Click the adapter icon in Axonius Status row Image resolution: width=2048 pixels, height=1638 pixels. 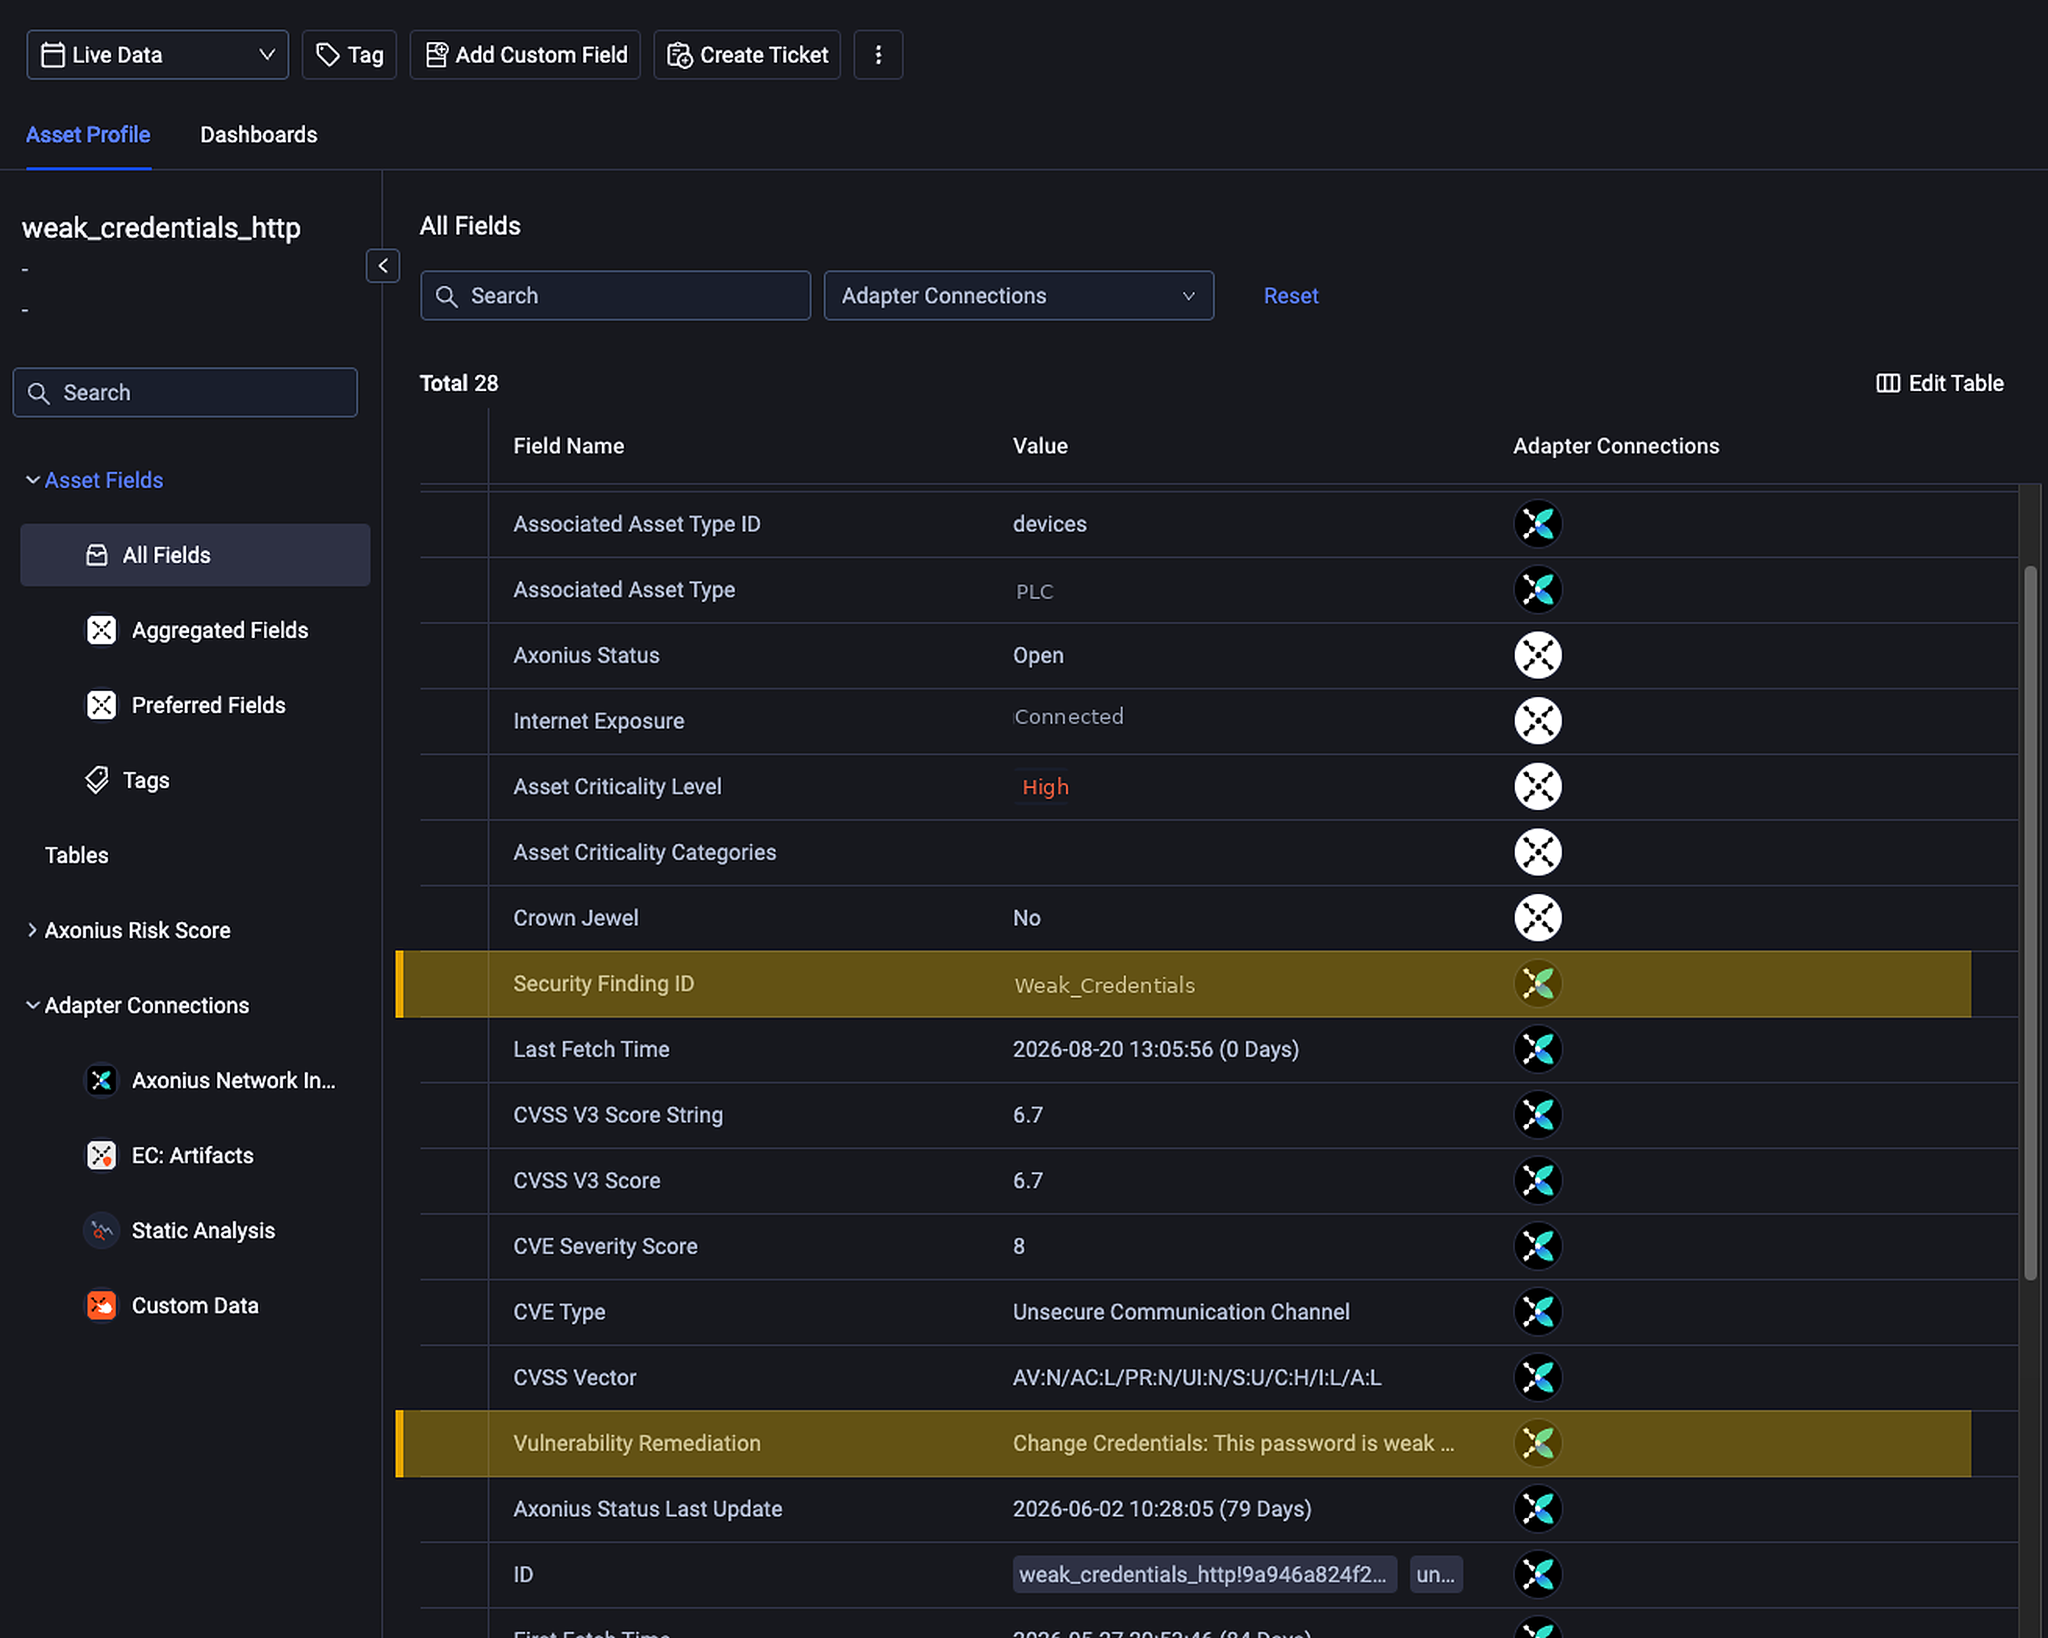[x=1538, y=655]
